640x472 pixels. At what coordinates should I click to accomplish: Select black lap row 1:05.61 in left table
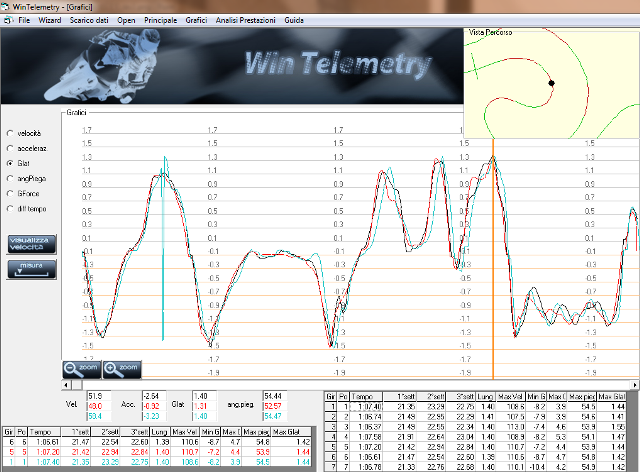click(x=157, y=442)
